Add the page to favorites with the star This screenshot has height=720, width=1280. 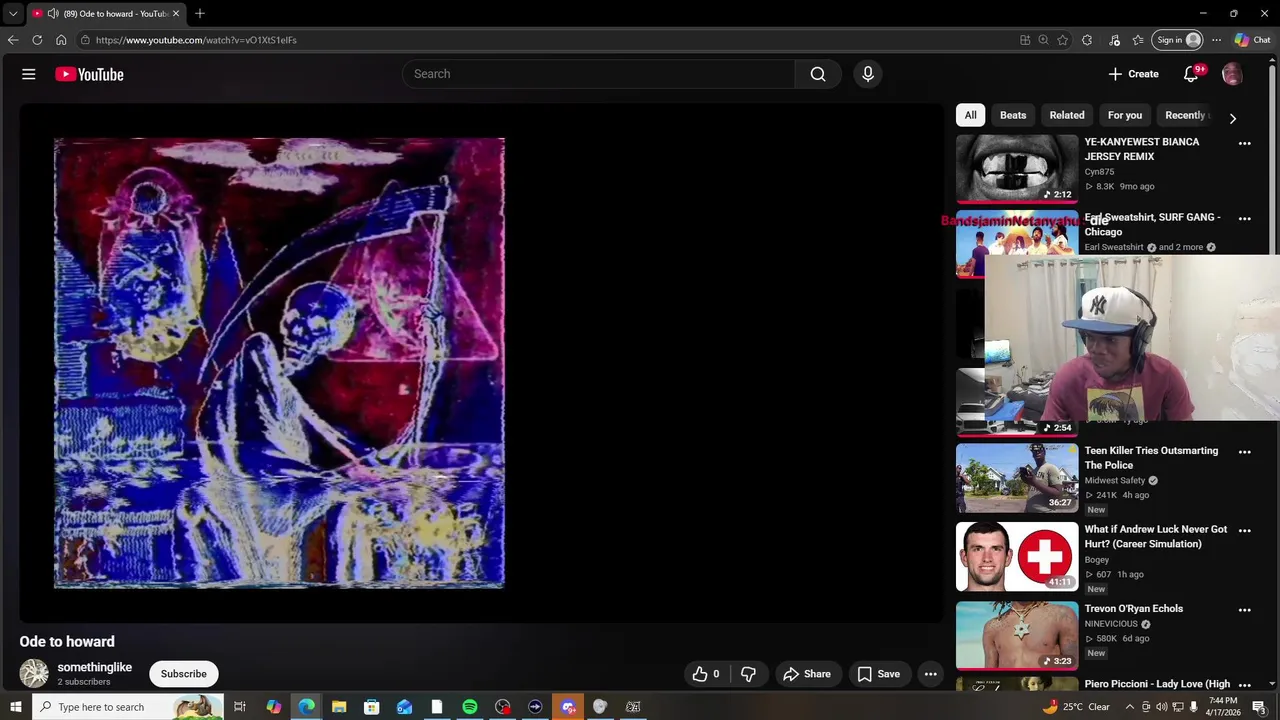[x=1062, y=40]
